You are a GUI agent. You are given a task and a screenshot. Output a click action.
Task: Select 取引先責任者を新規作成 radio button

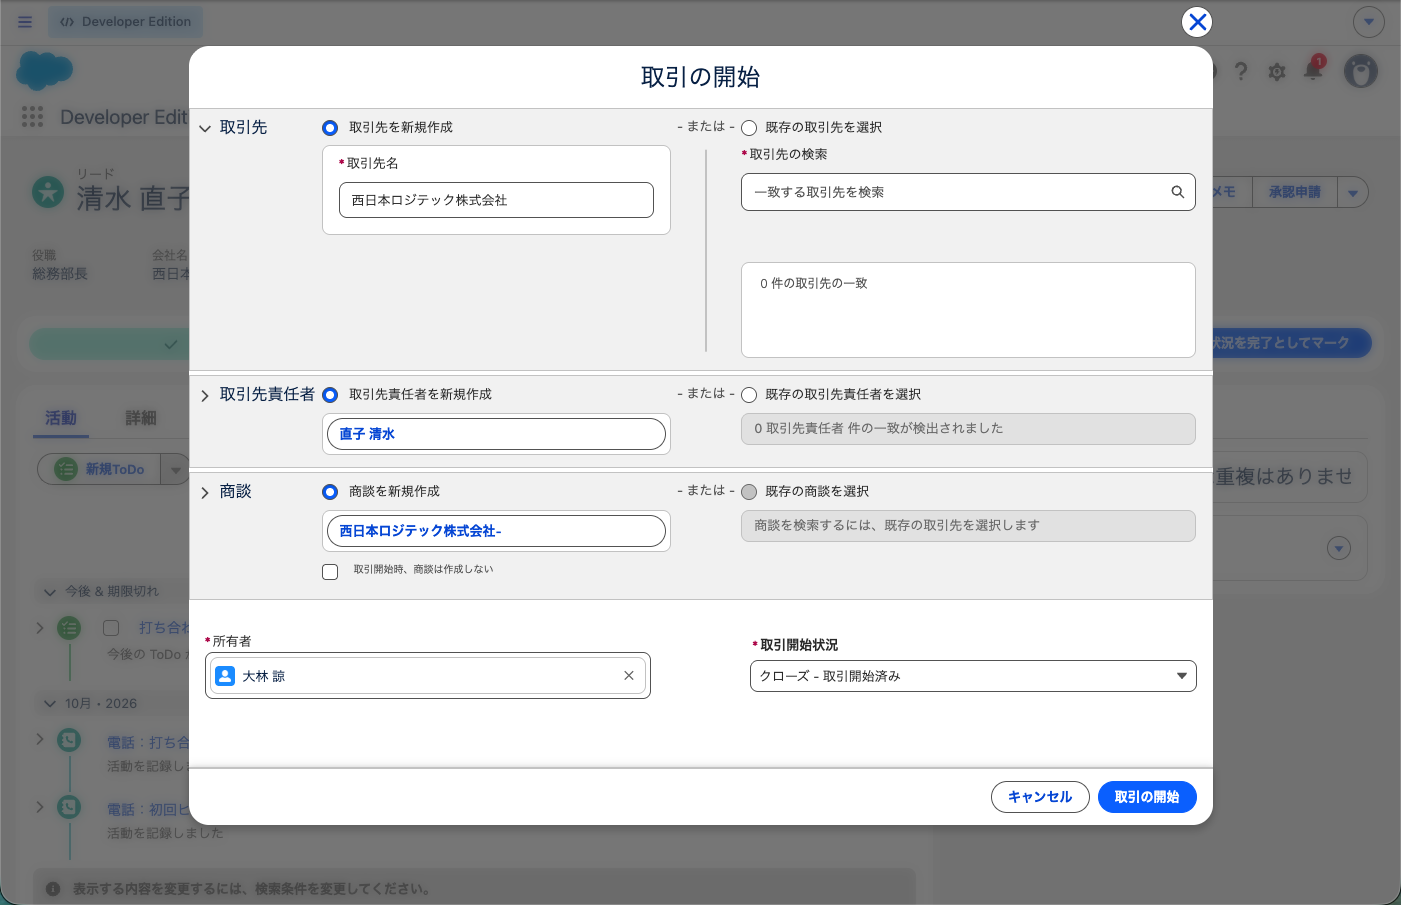(x=330, y=395)
